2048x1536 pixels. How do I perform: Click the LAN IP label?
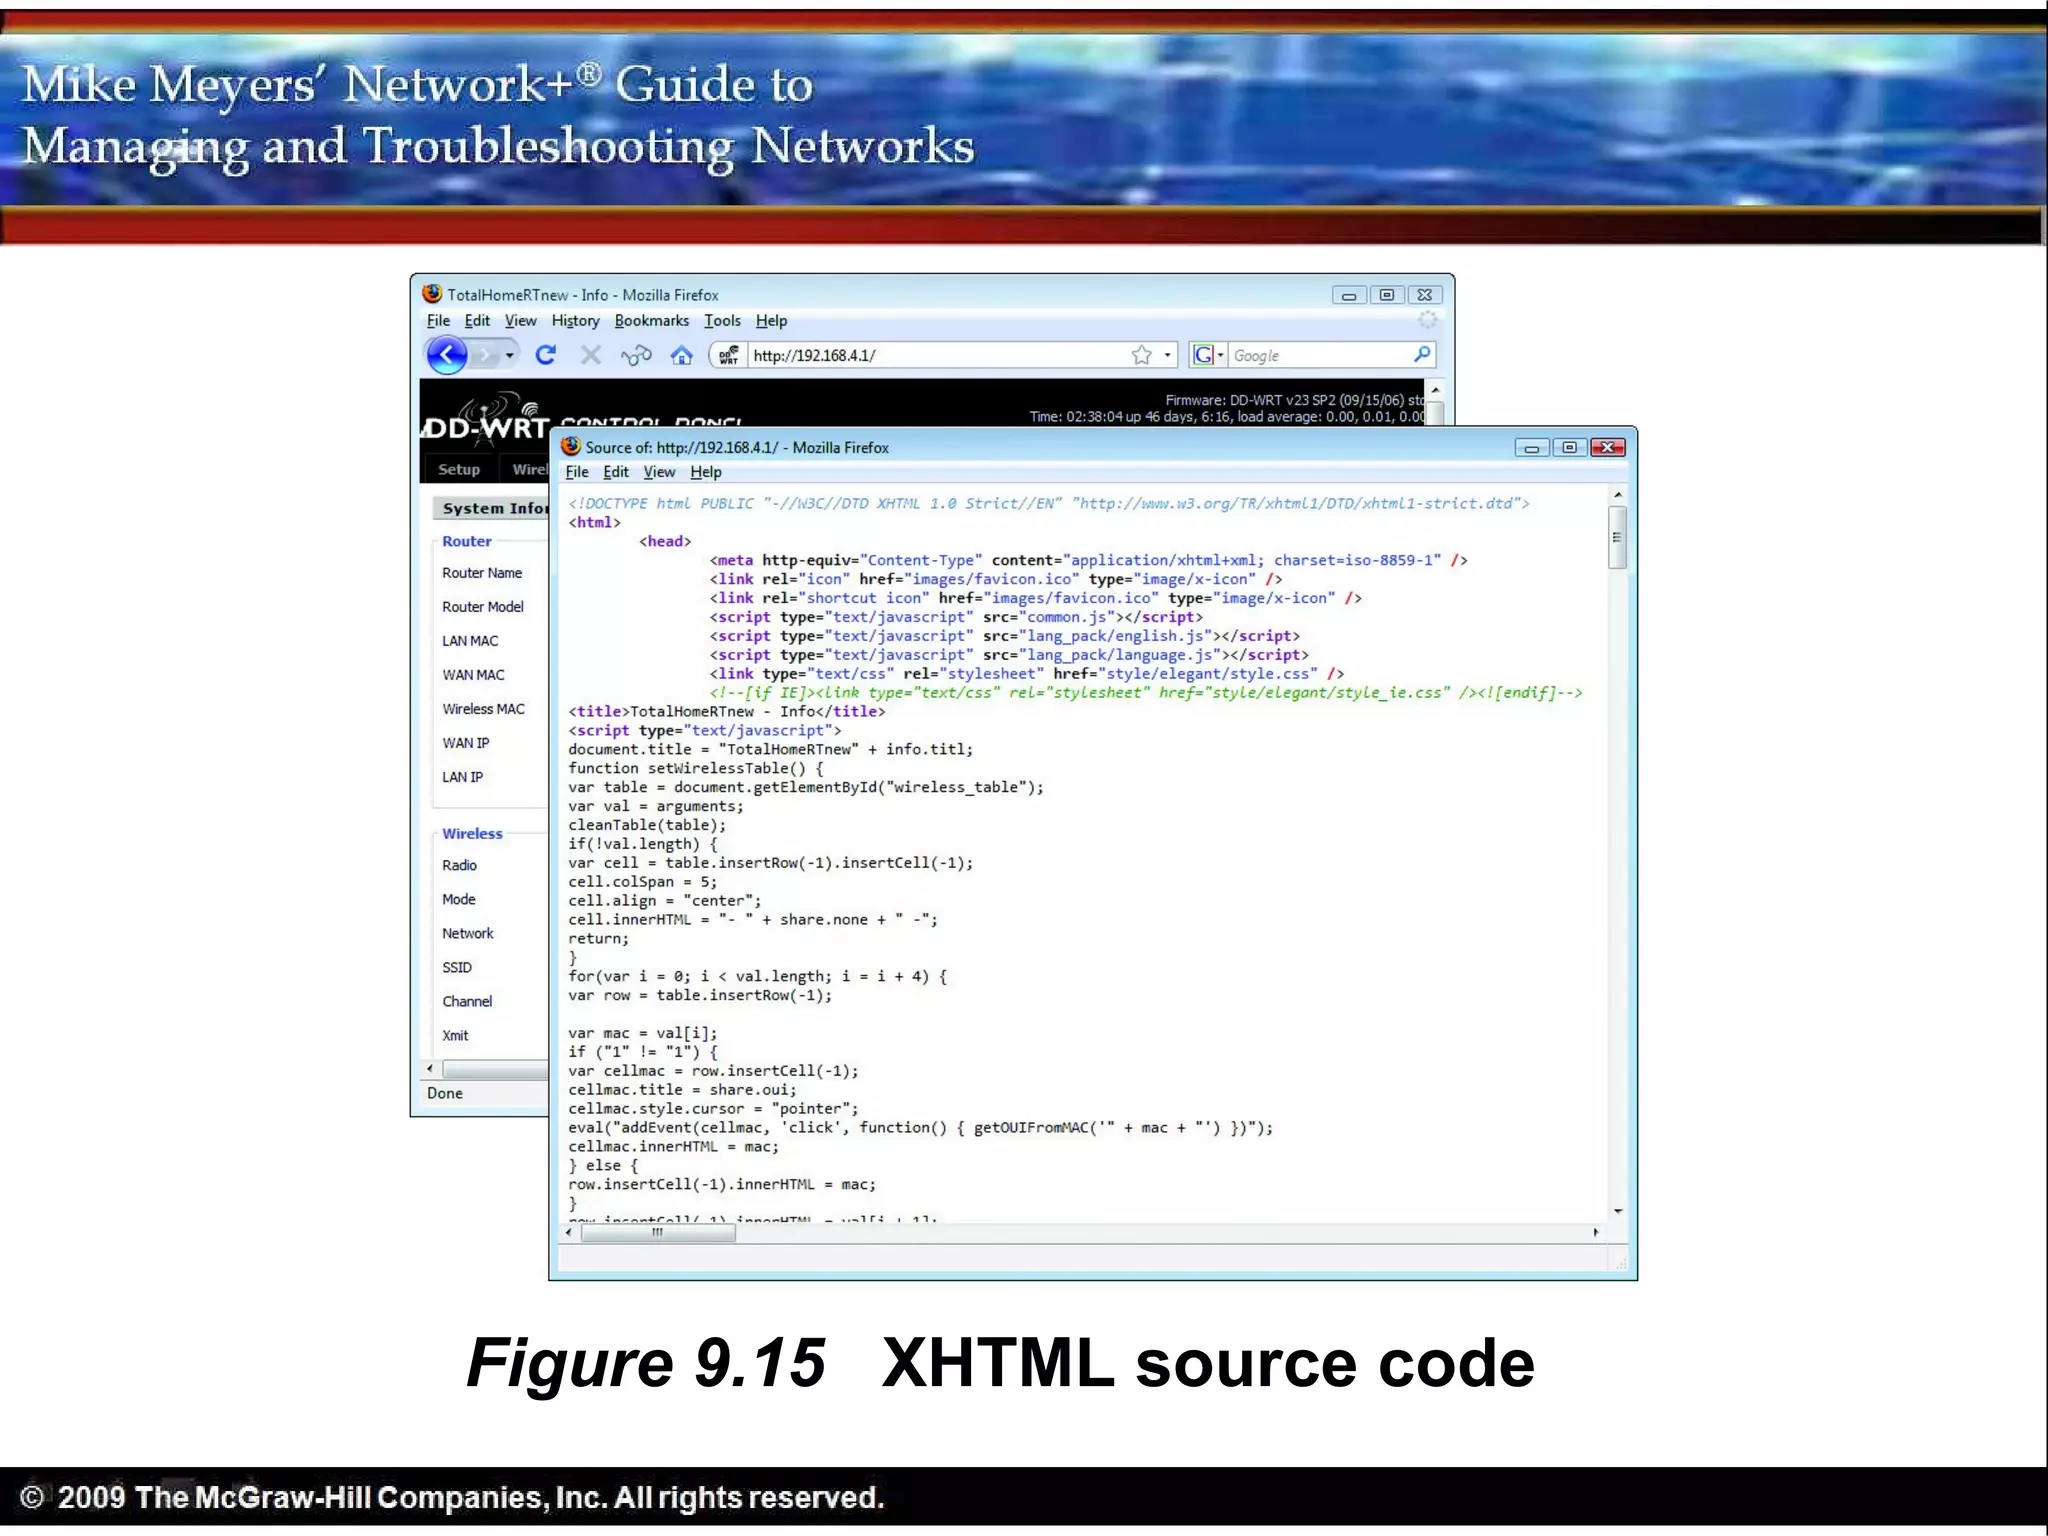462,777
